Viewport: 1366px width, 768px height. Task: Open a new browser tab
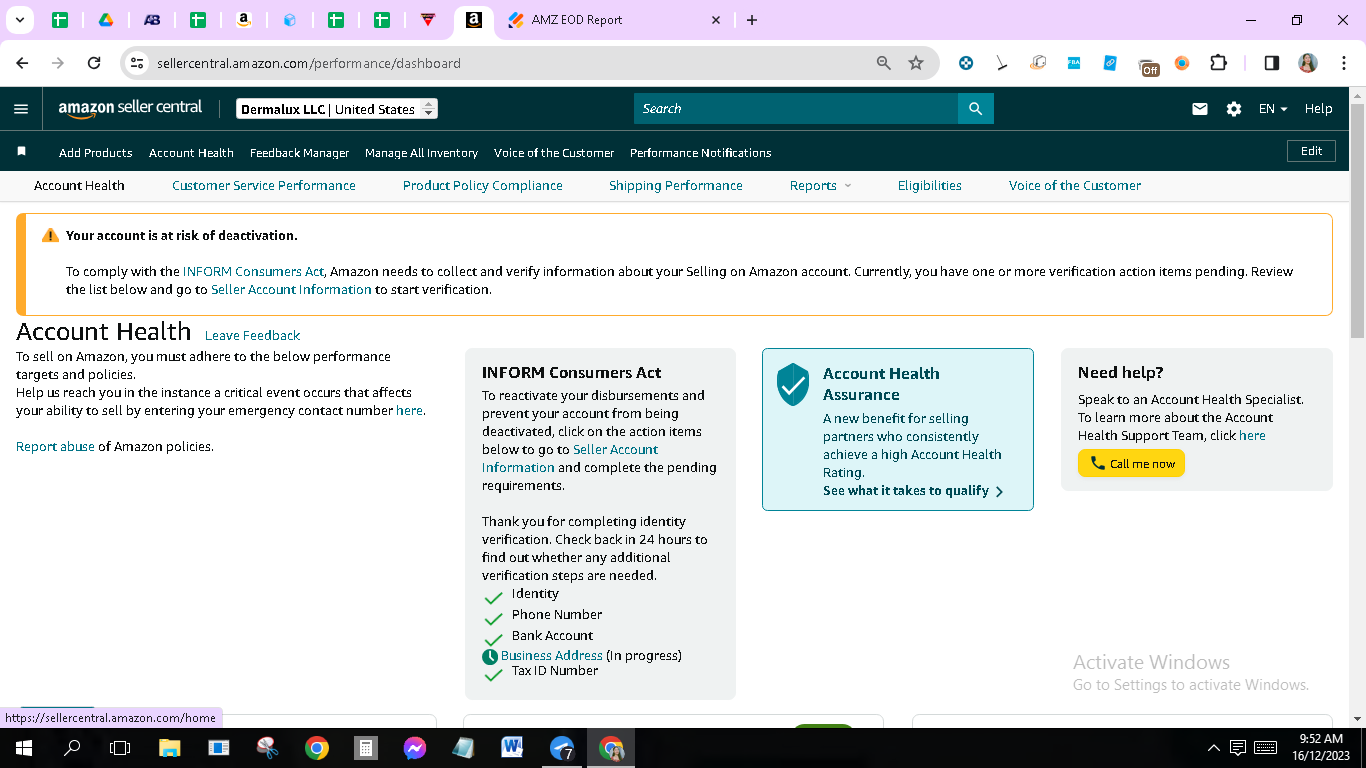tap(752, 20)
